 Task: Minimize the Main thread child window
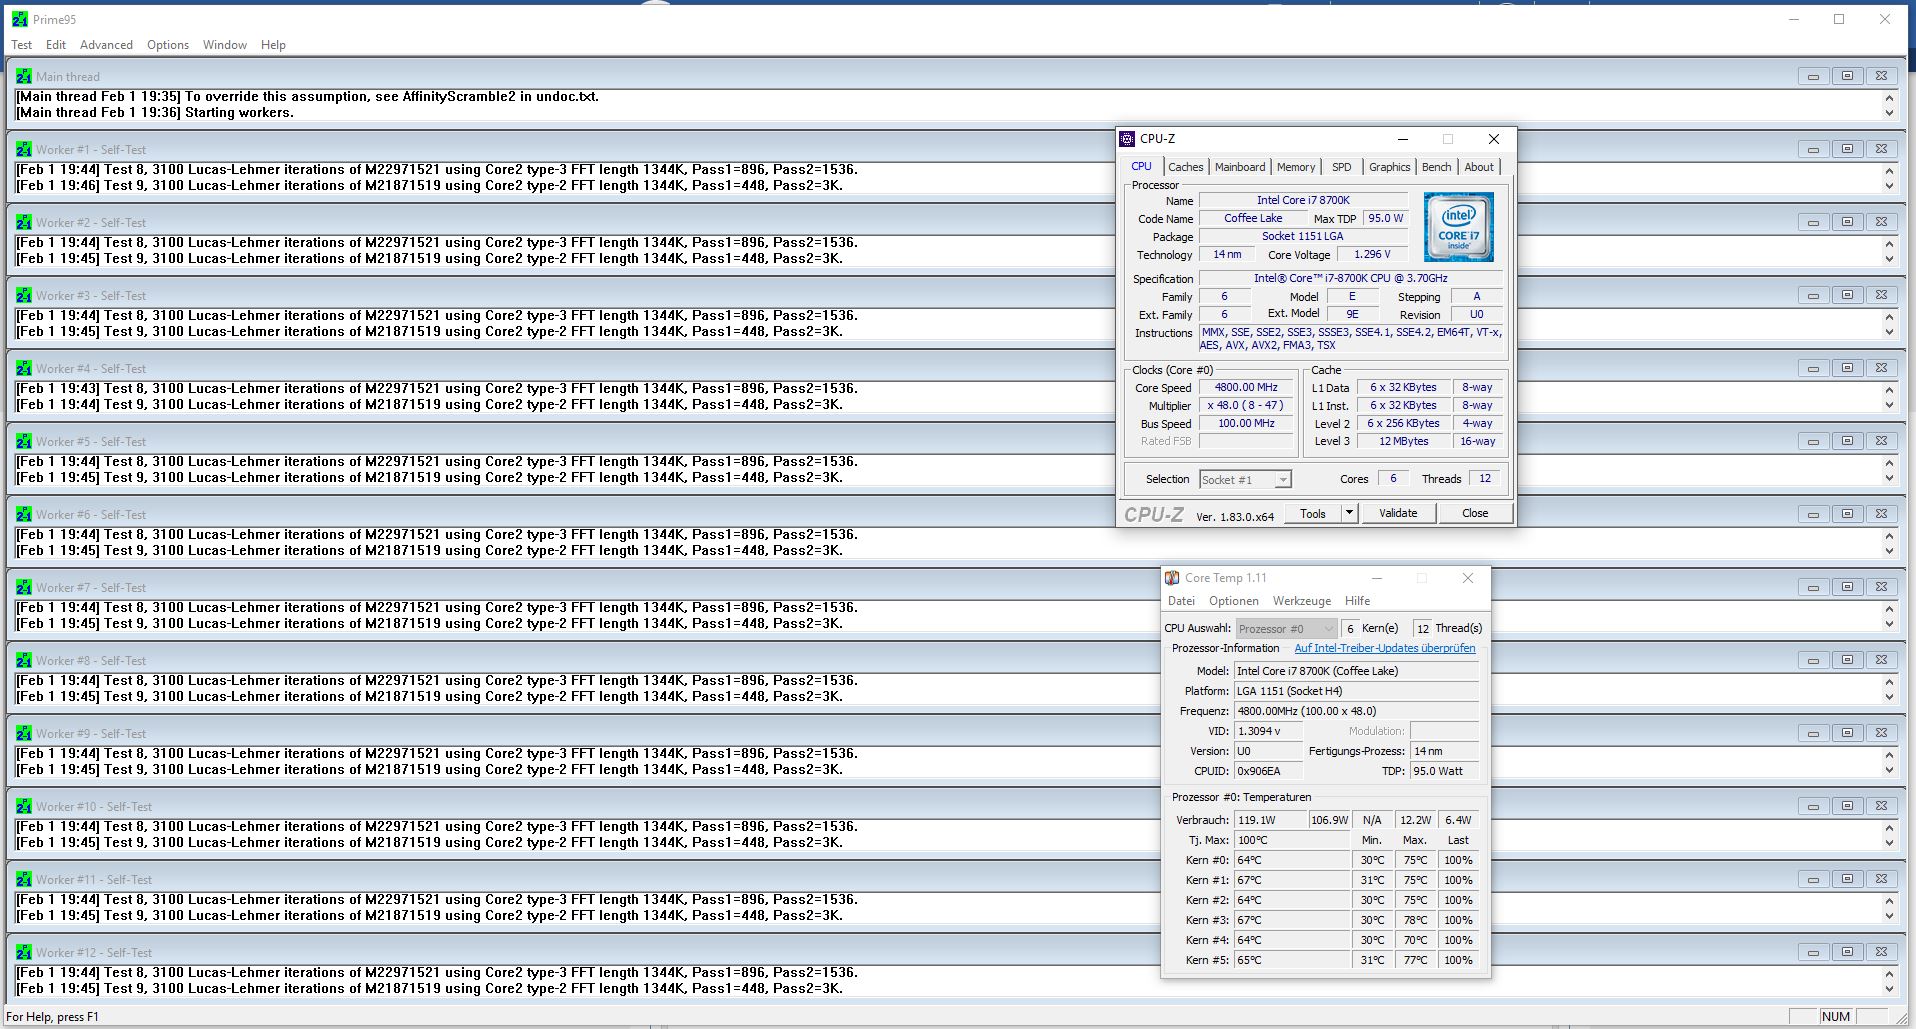pos(1813,76)
